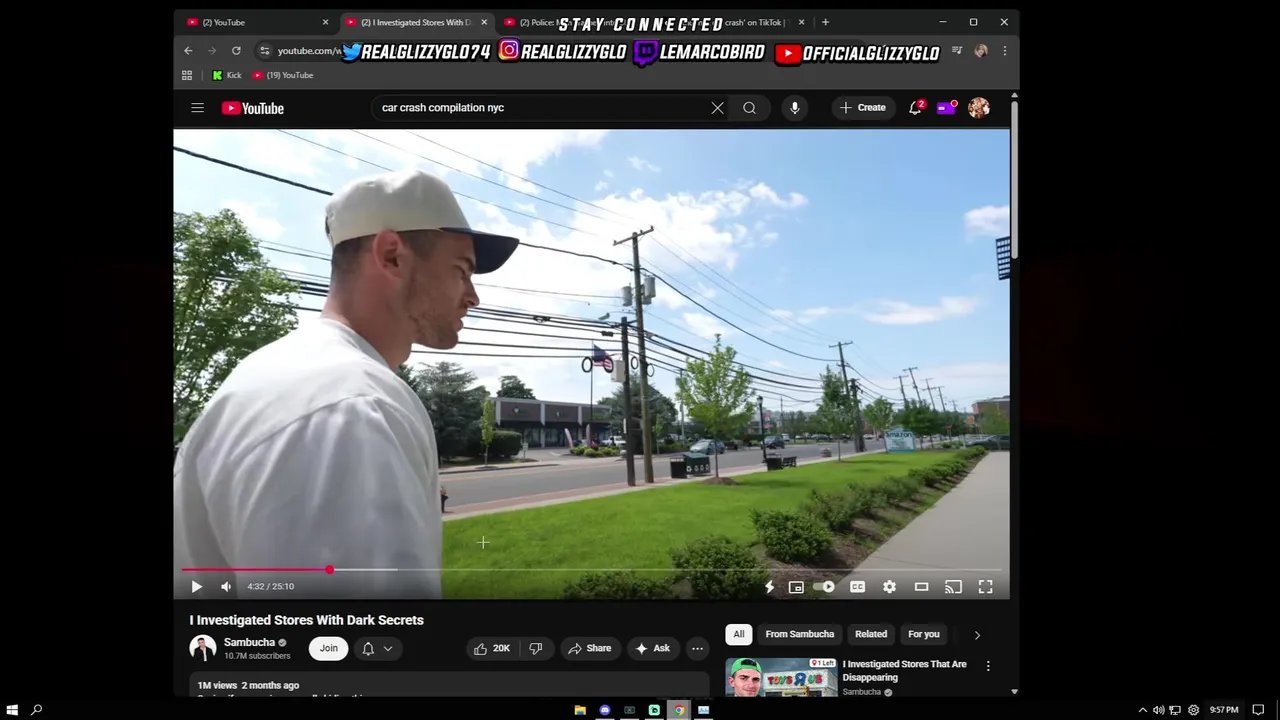
Task: Open the player settings gear
Action: click(889, 587)
